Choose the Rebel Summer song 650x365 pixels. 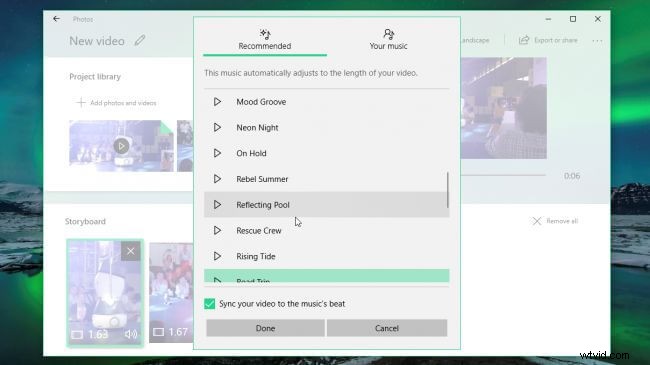pyautogui.click(x=326, y=179)
